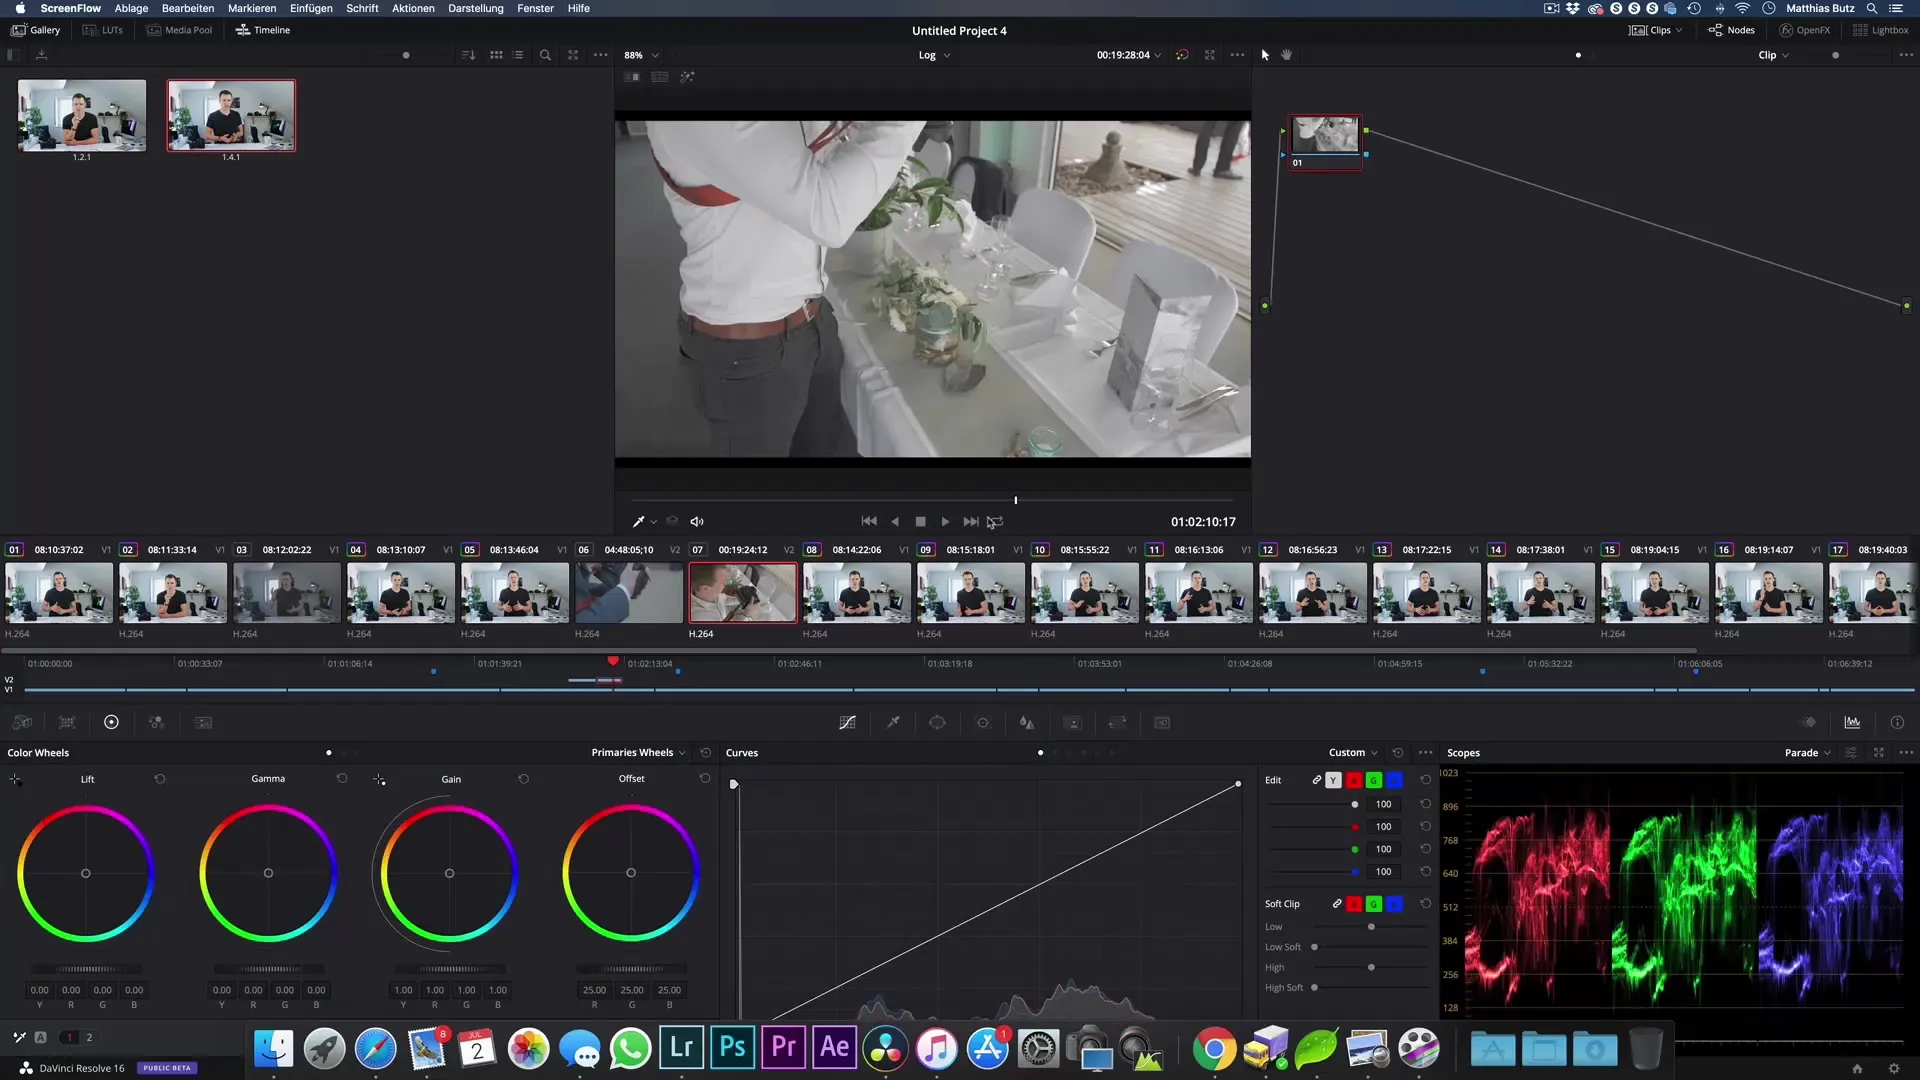Toggle the Nodes panel
The height and width of the screenshot is (1080, 1920).
tap(1731, 30)
